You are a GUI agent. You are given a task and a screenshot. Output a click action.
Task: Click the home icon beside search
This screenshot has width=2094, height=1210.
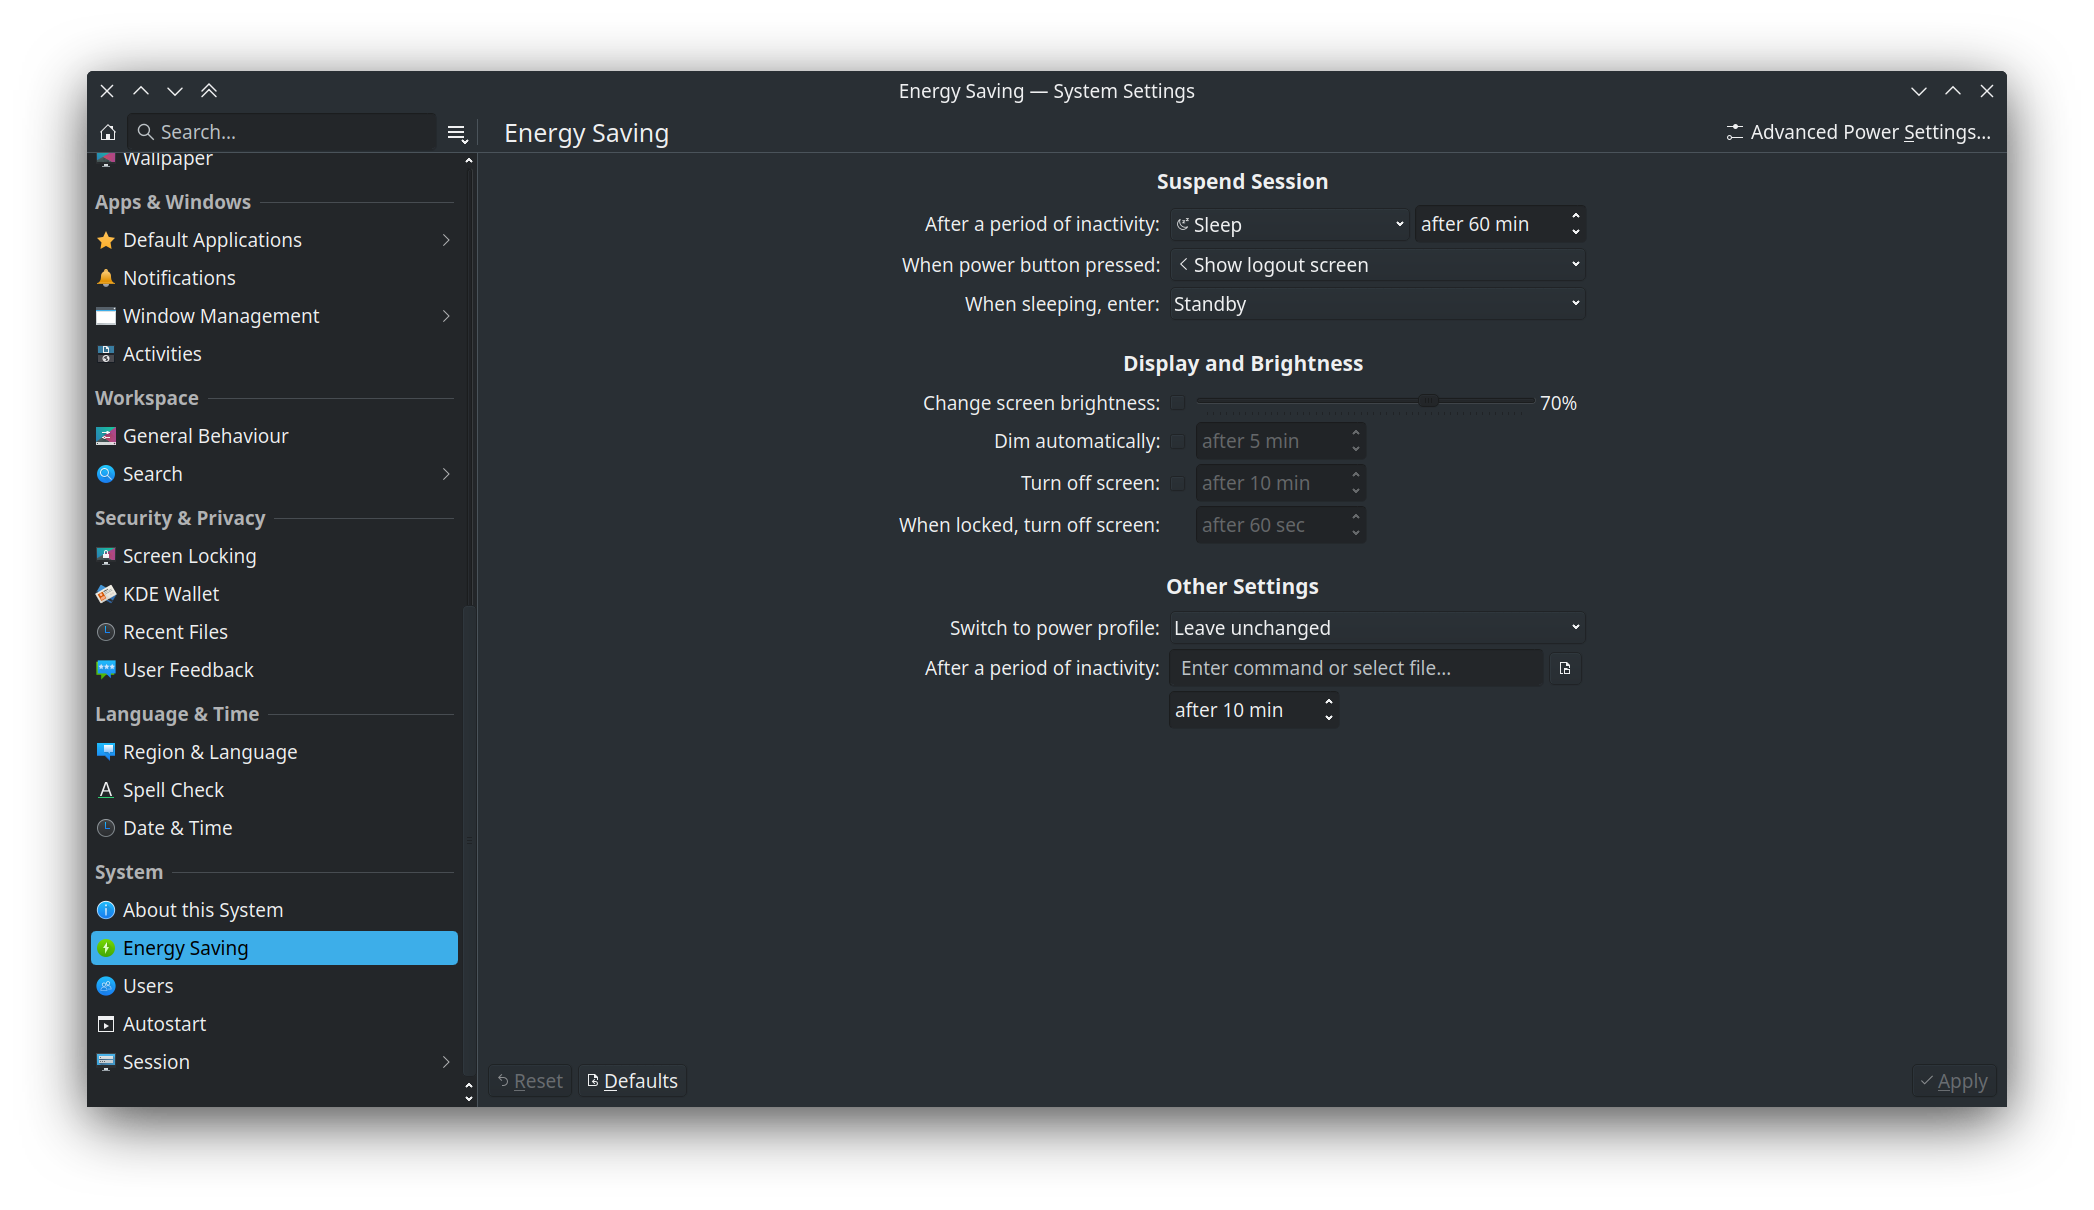click(108, 132)
